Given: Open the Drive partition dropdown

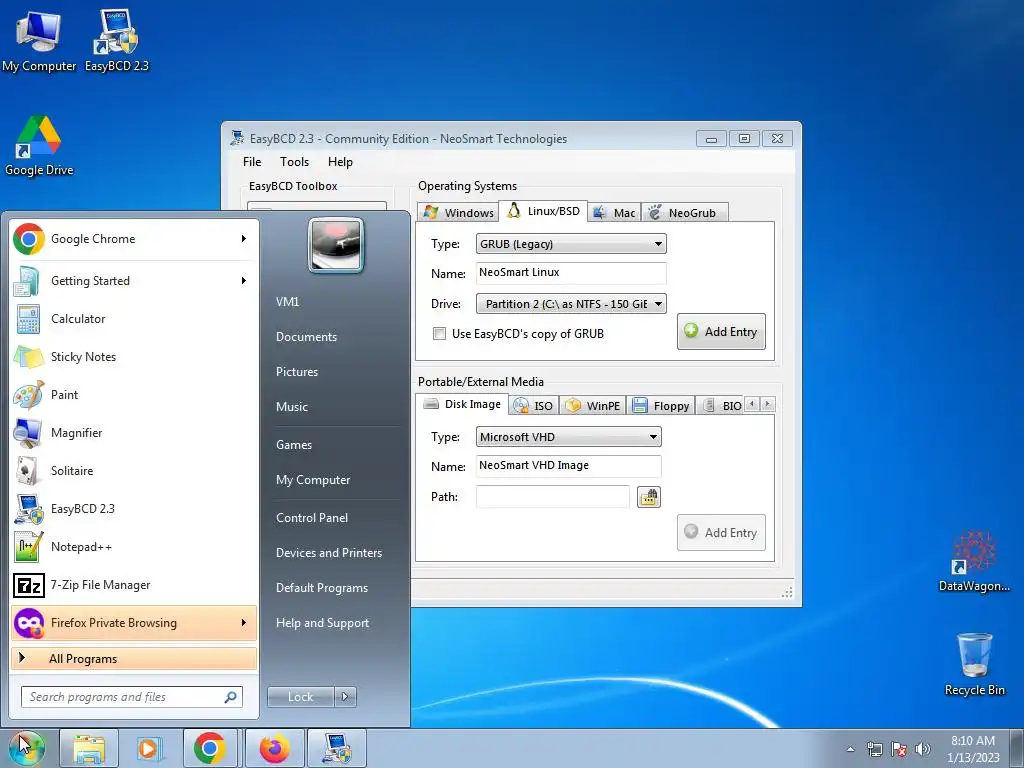Looking at the screenshot, I should [571, 304].
